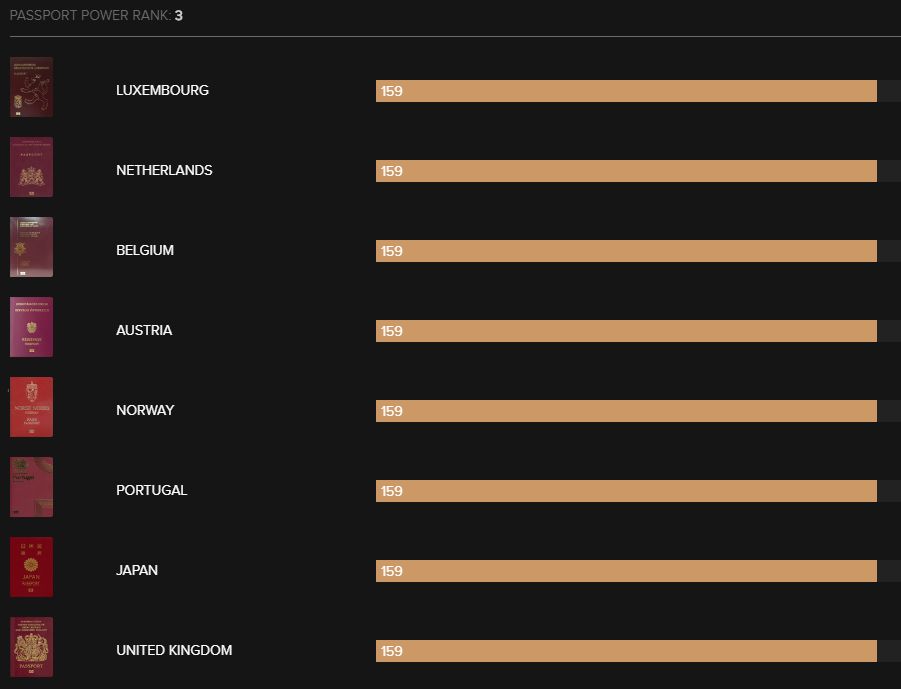Go to the Portugal country page
This screenshot has width=901, height=689.
pyautogui.click(x=151, y=490)
